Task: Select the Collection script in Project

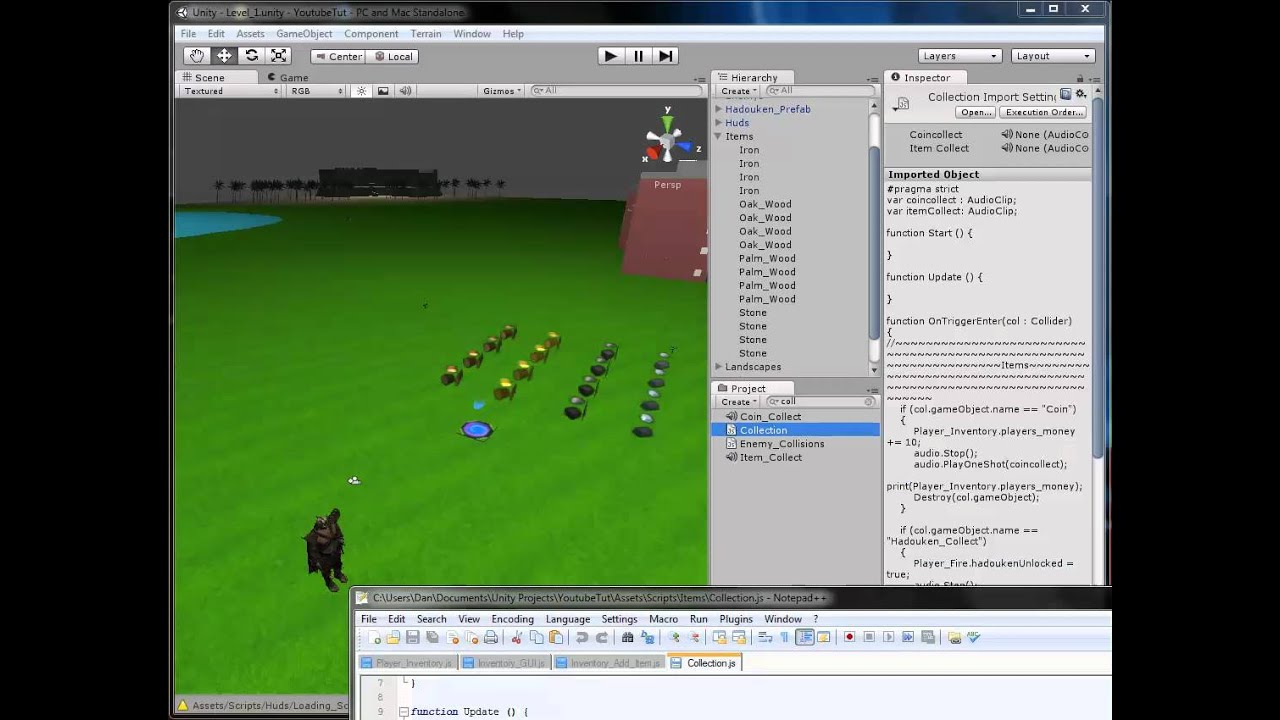Action: click(x=795, y=430)
